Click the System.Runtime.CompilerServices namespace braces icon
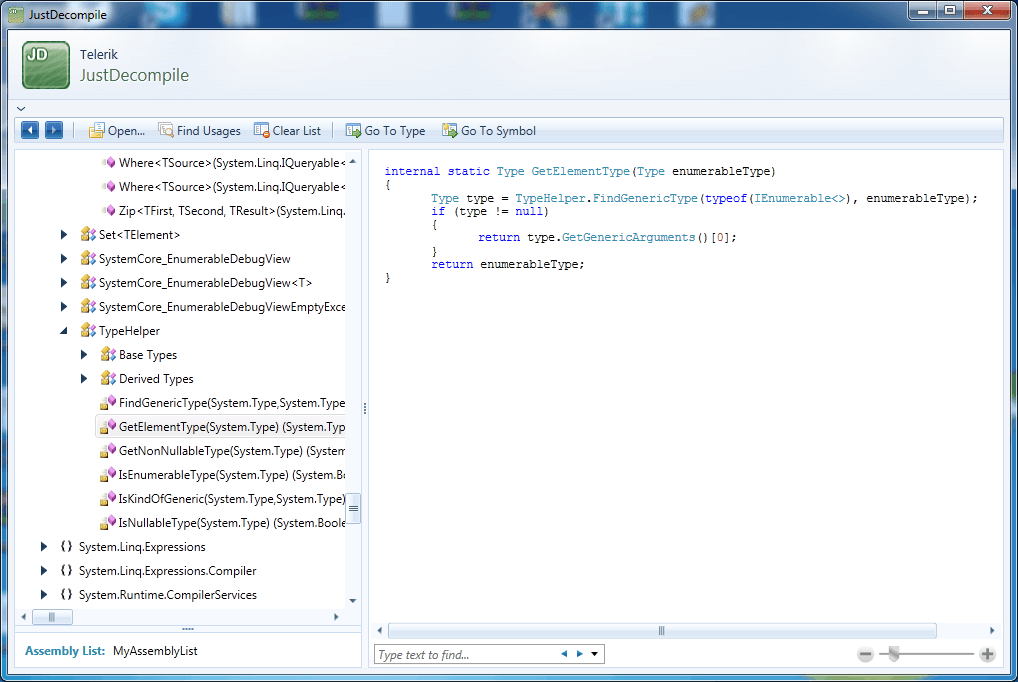This screenshot has width=1018, height=682. coord(66,595)
